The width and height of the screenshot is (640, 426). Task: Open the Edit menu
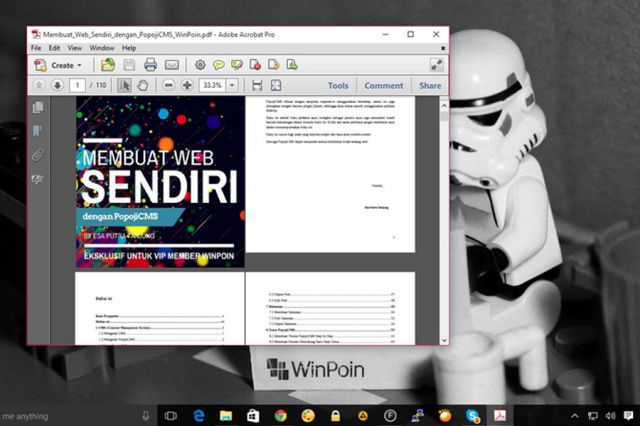tap(54, 48)
